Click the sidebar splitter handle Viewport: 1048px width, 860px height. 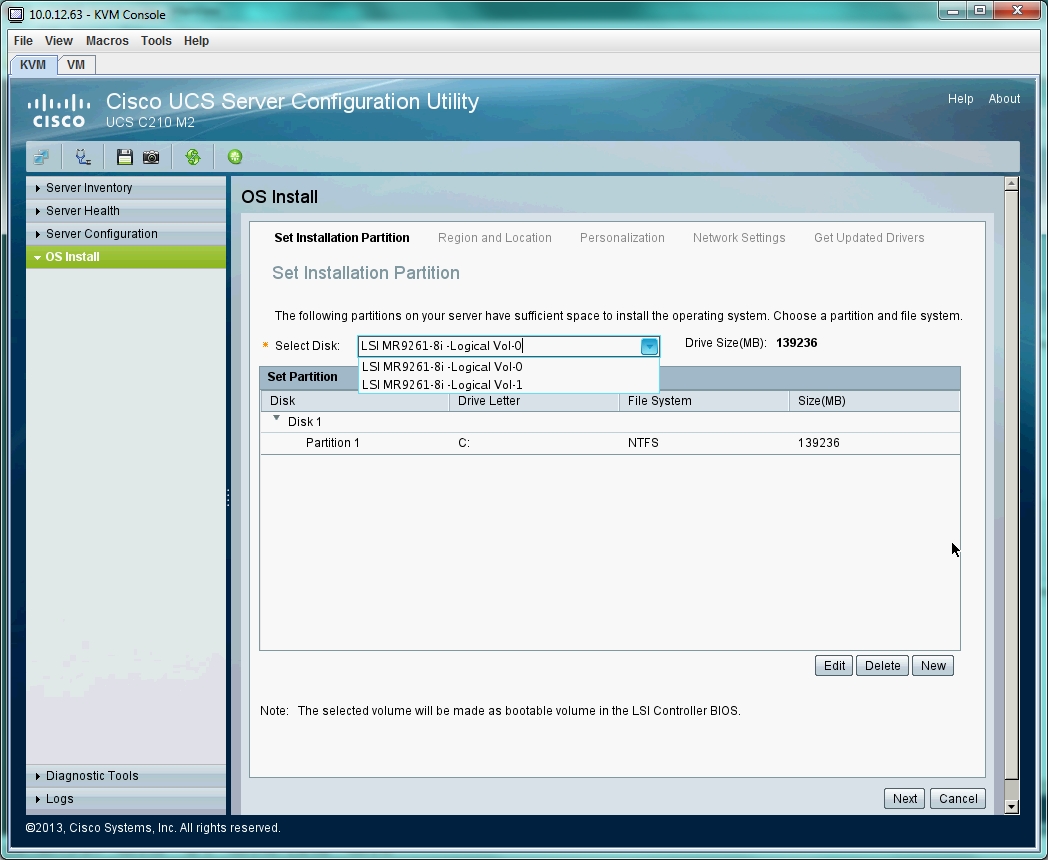pos(228,497)
